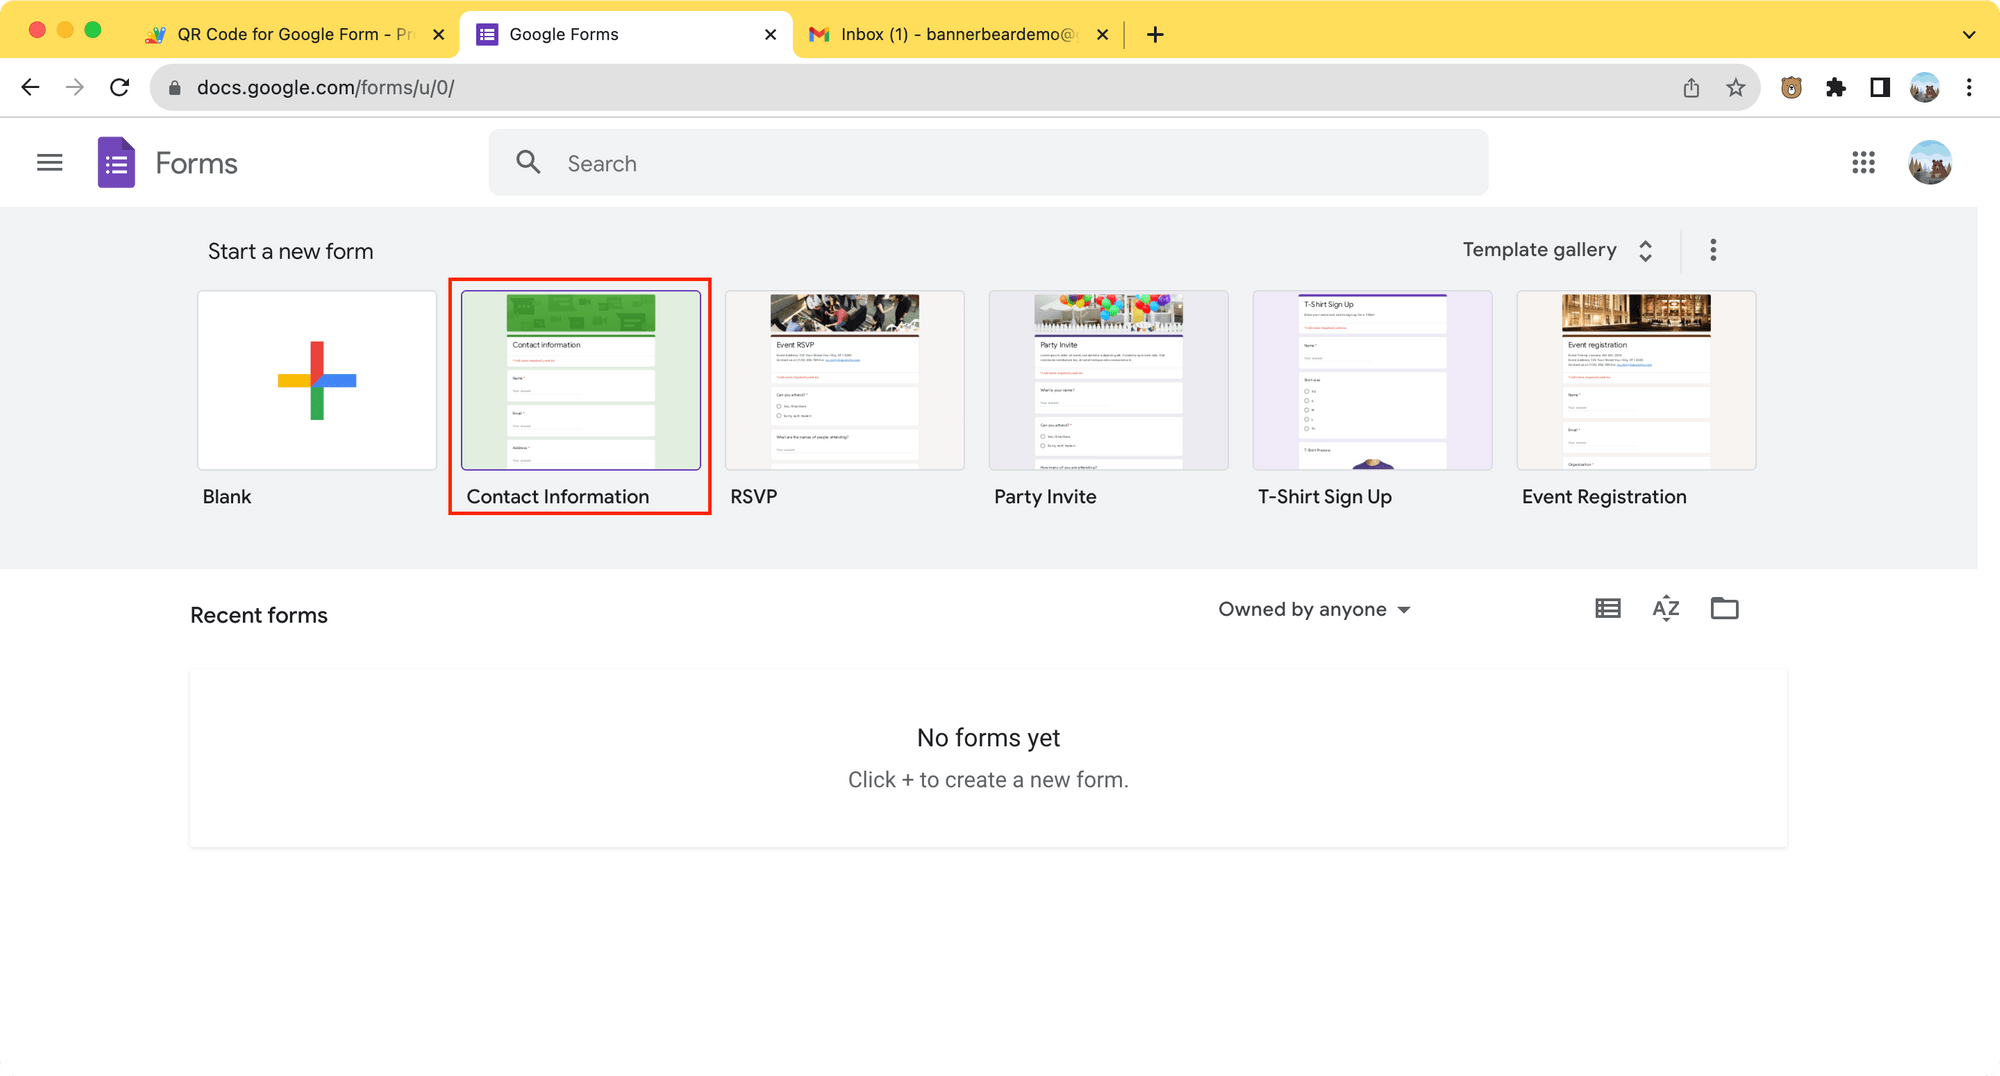The height and width of the screenshot is (1076, 2000).
Task: Switch Recent forms to list view
Action: (x=1607, y=608)
